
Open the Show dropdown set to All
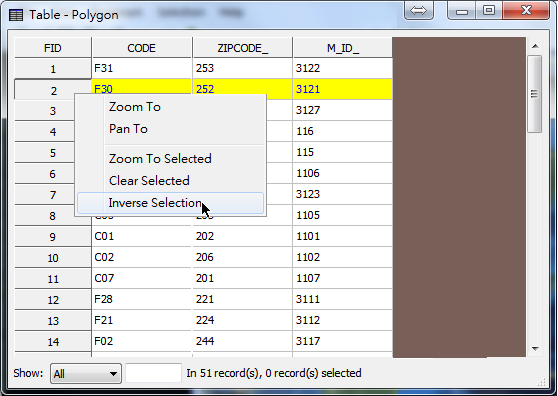pos(86,374)
